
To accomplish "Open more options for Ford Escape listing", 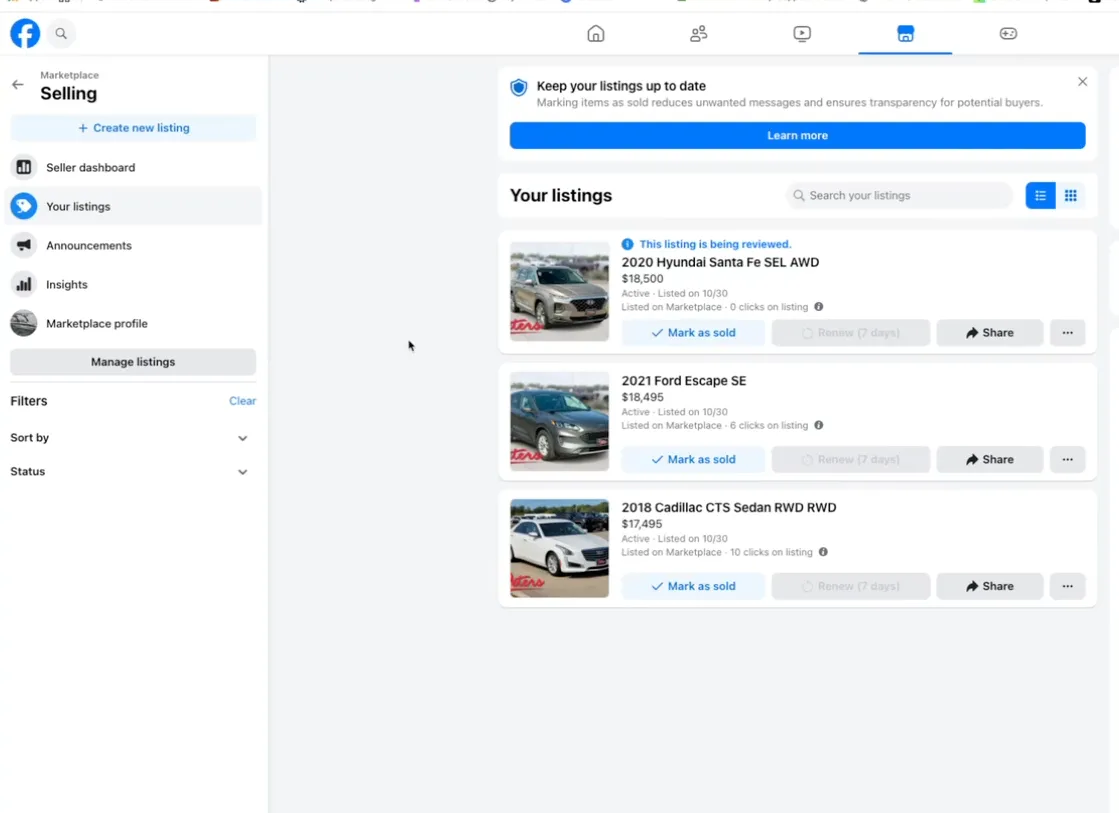I will [1067, 460].
